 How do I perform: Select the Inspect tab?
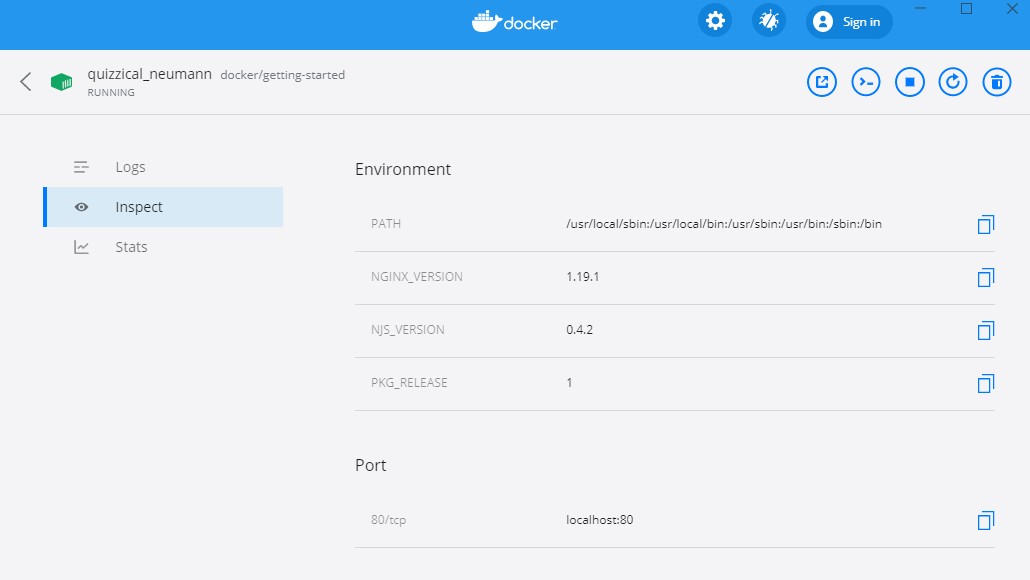[x=138, y=207]
